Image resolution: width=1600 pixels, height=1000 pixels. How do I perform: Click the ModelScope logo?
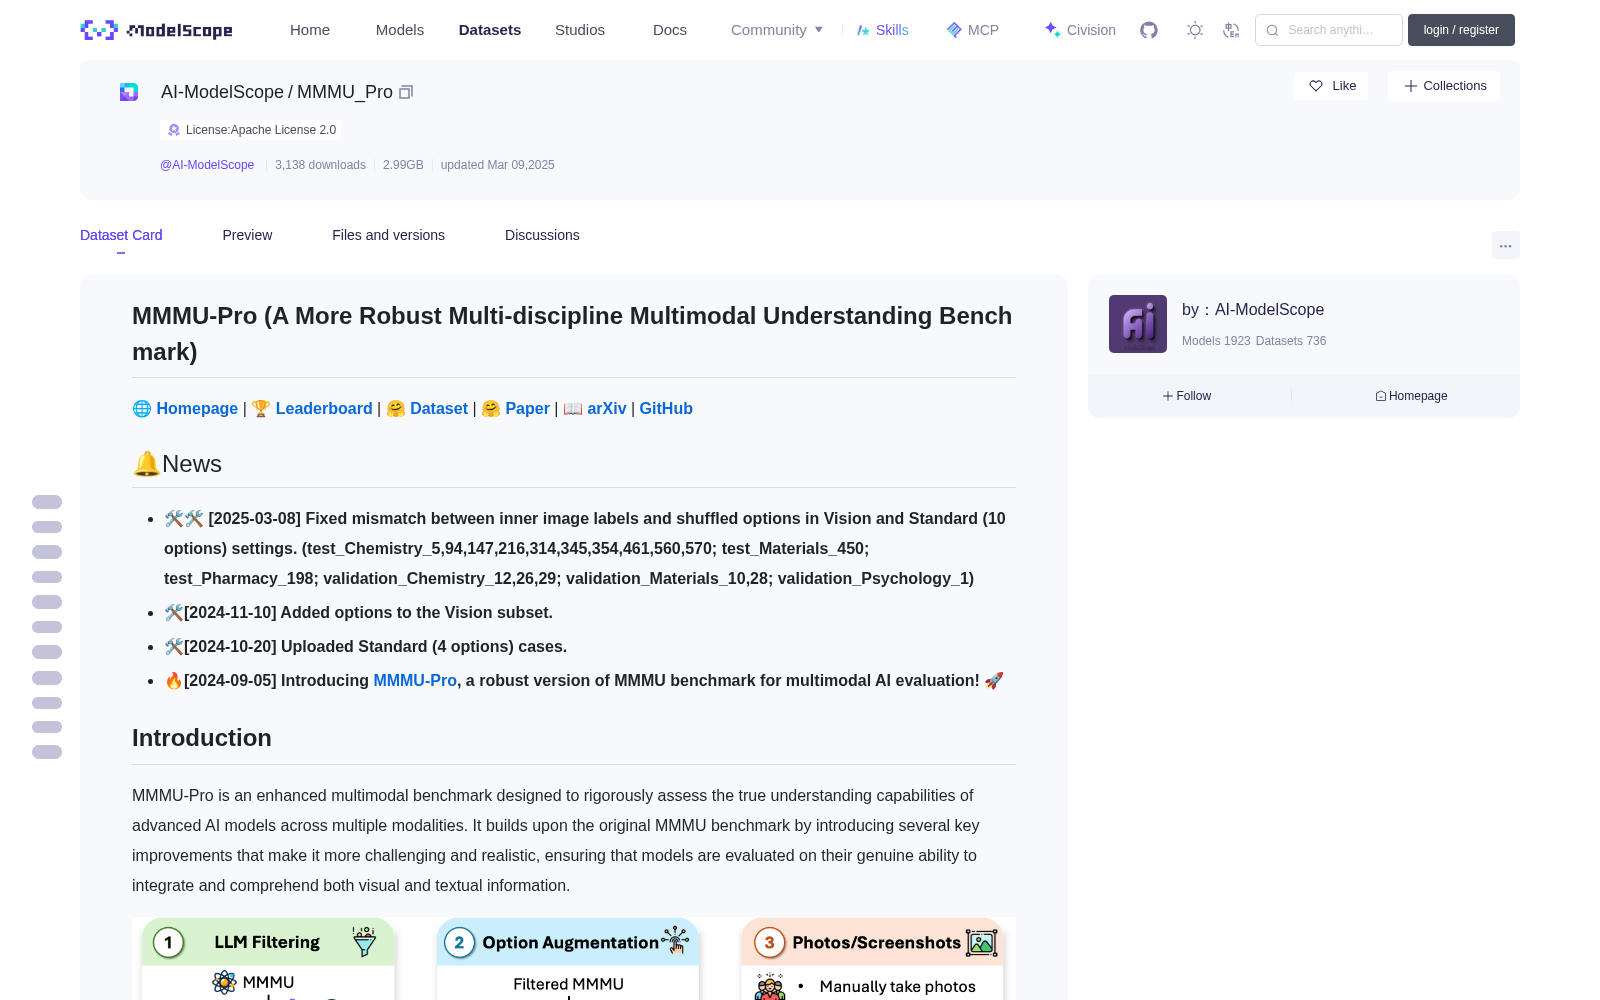[157, 30]
